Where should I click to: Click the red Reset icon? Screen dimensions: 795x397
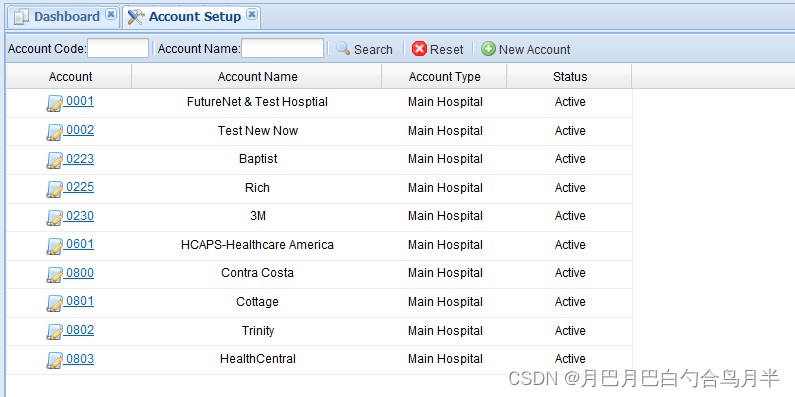point(419,49)
